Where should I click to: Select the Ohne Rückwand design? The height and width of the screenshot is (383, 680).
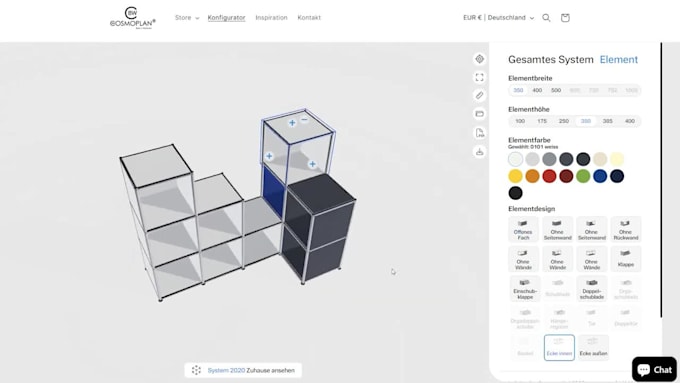(x=625, y=229)
